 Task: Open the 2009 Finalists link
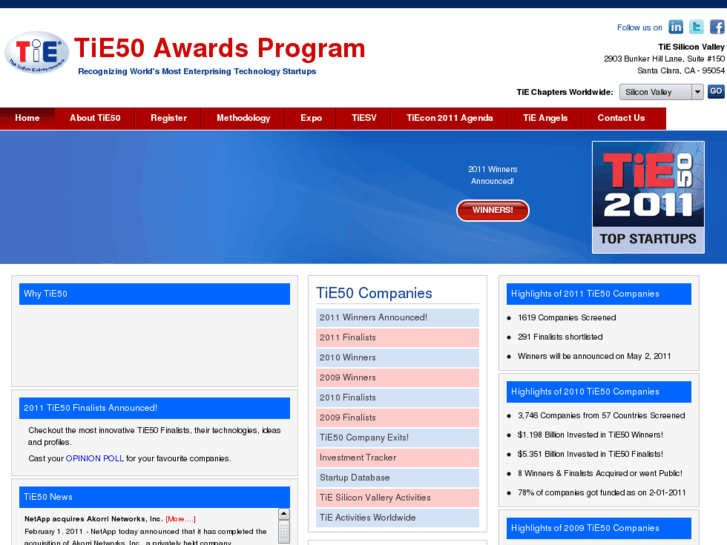click(x=397, y=417)
